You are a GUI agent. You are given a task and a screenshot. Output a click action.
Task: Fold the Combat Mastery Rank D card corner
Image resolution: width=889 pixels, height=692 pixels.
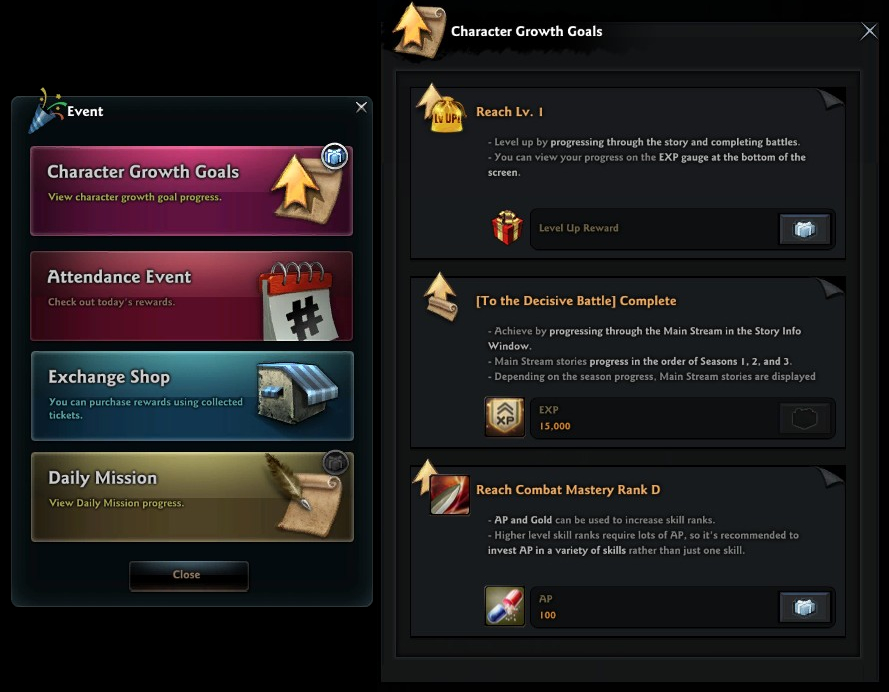point(831,477)
